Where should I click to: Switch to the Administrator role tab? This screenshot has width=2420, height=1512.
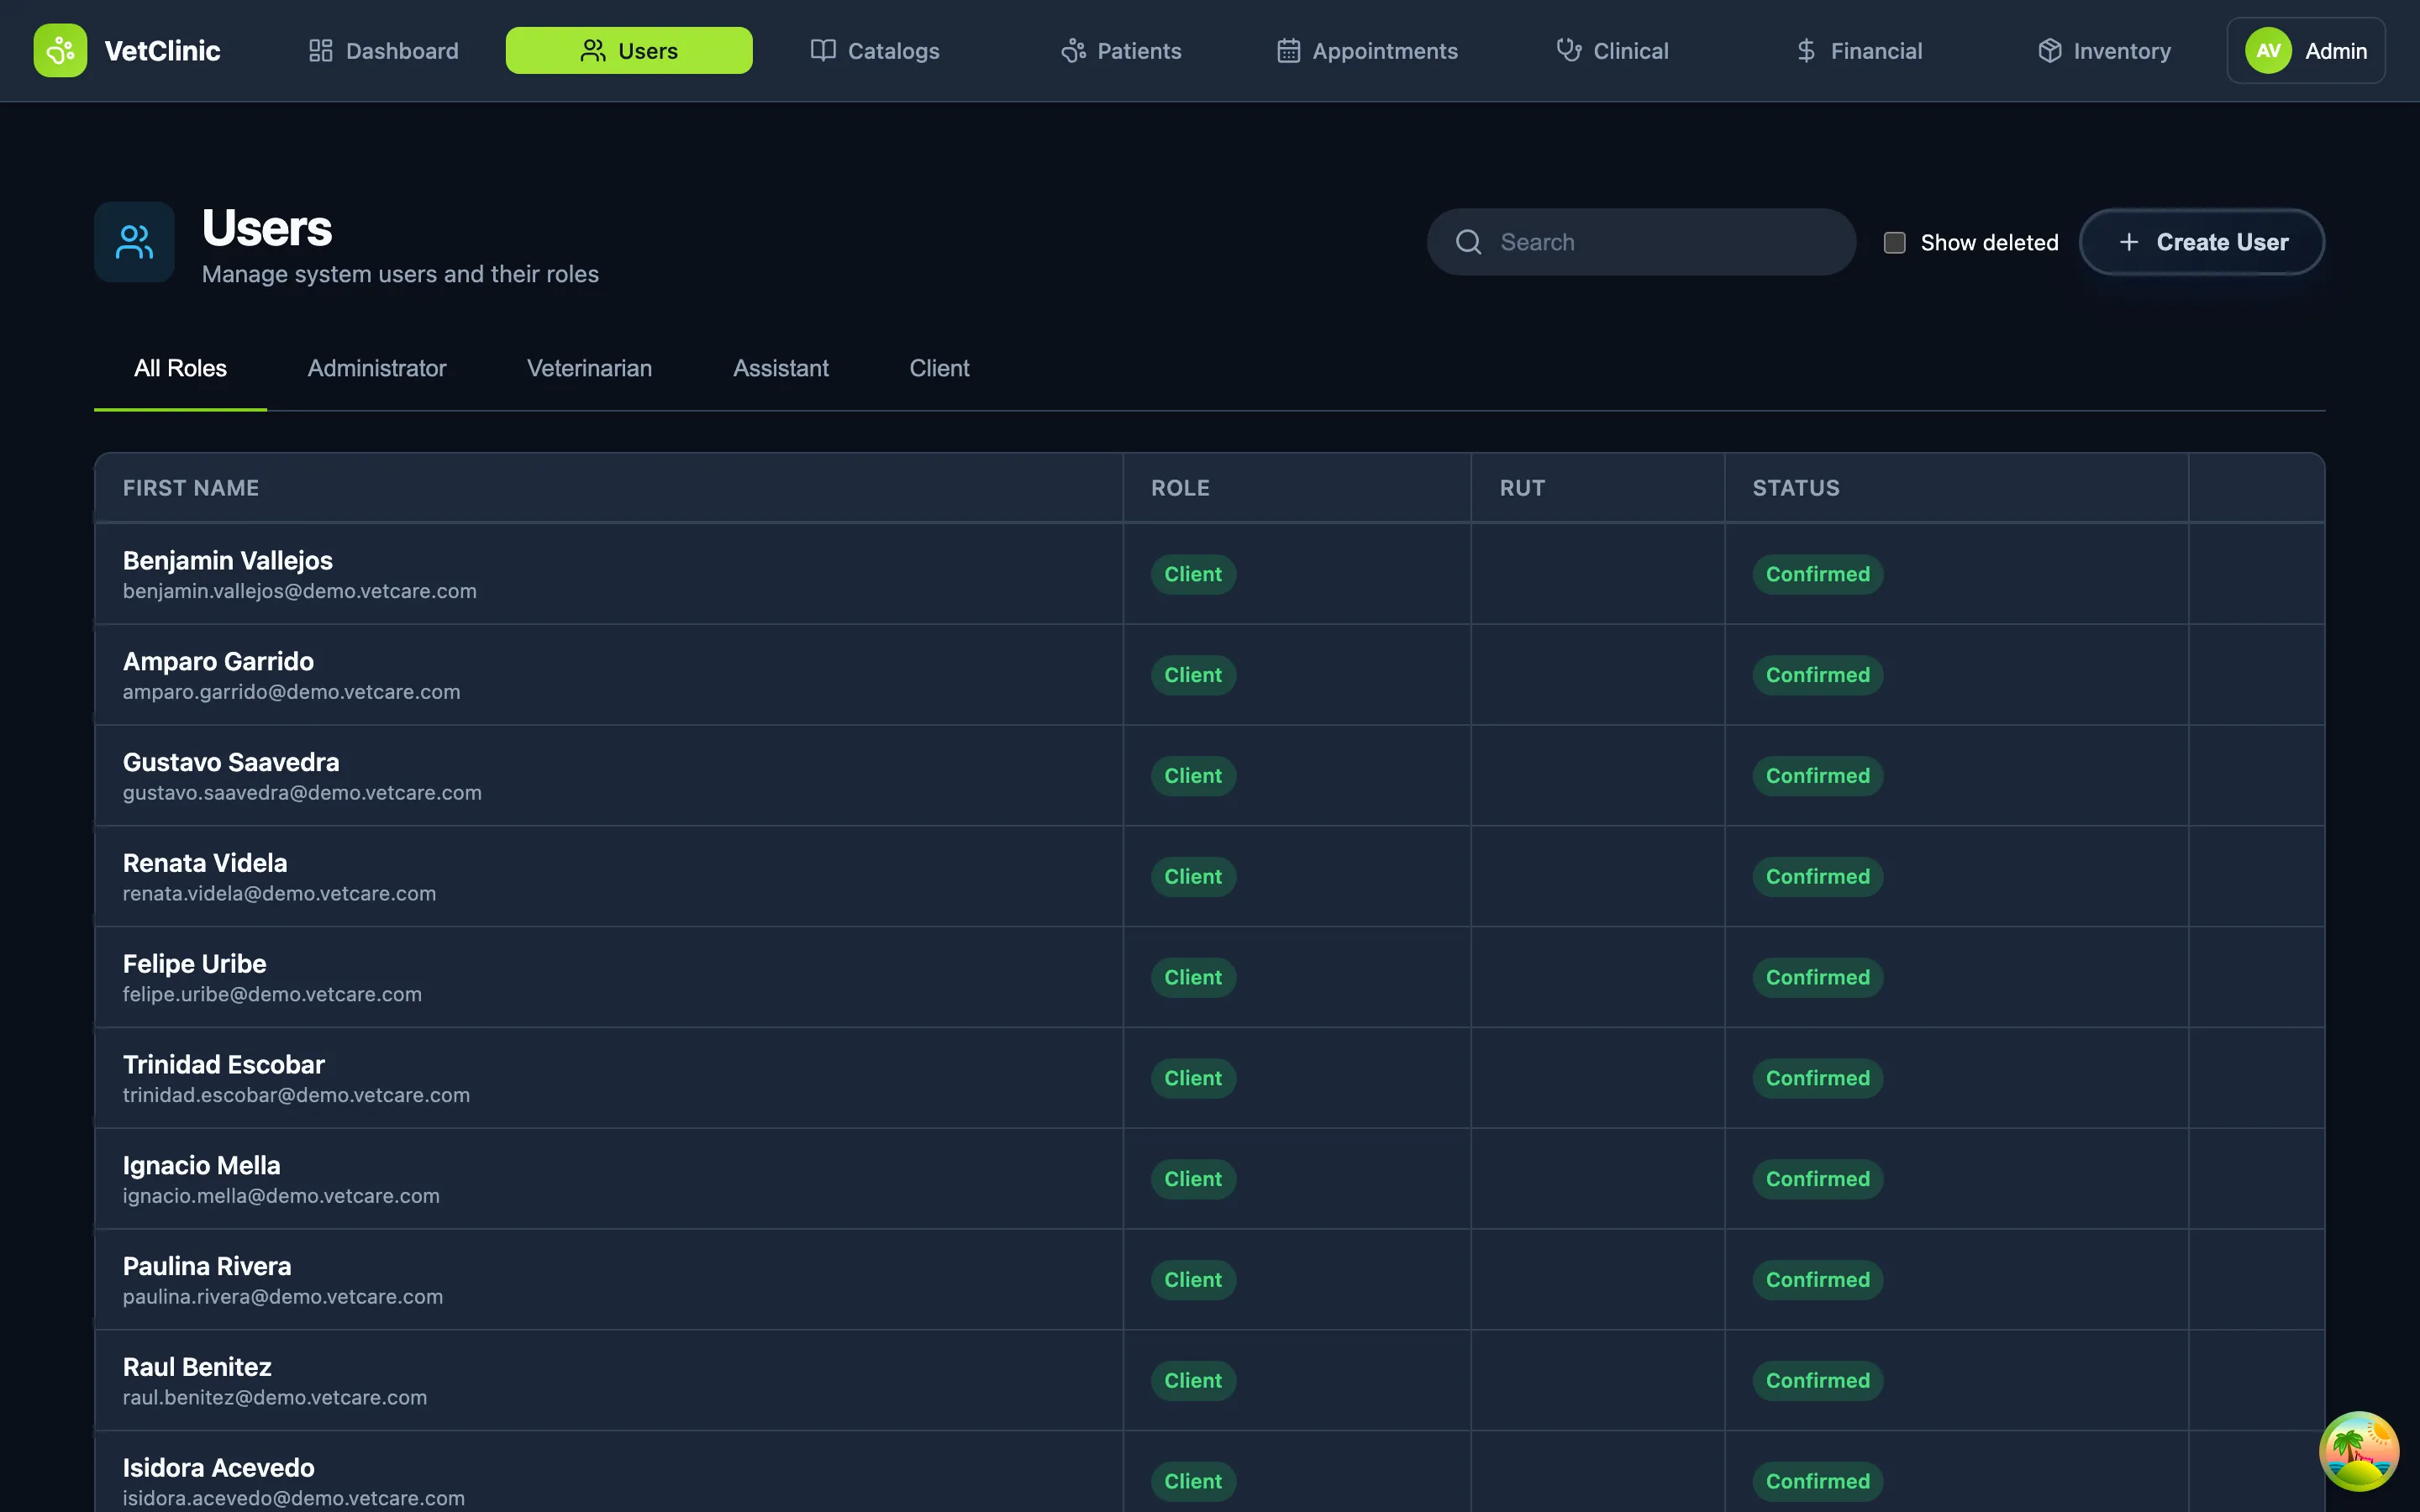[376, 368]
